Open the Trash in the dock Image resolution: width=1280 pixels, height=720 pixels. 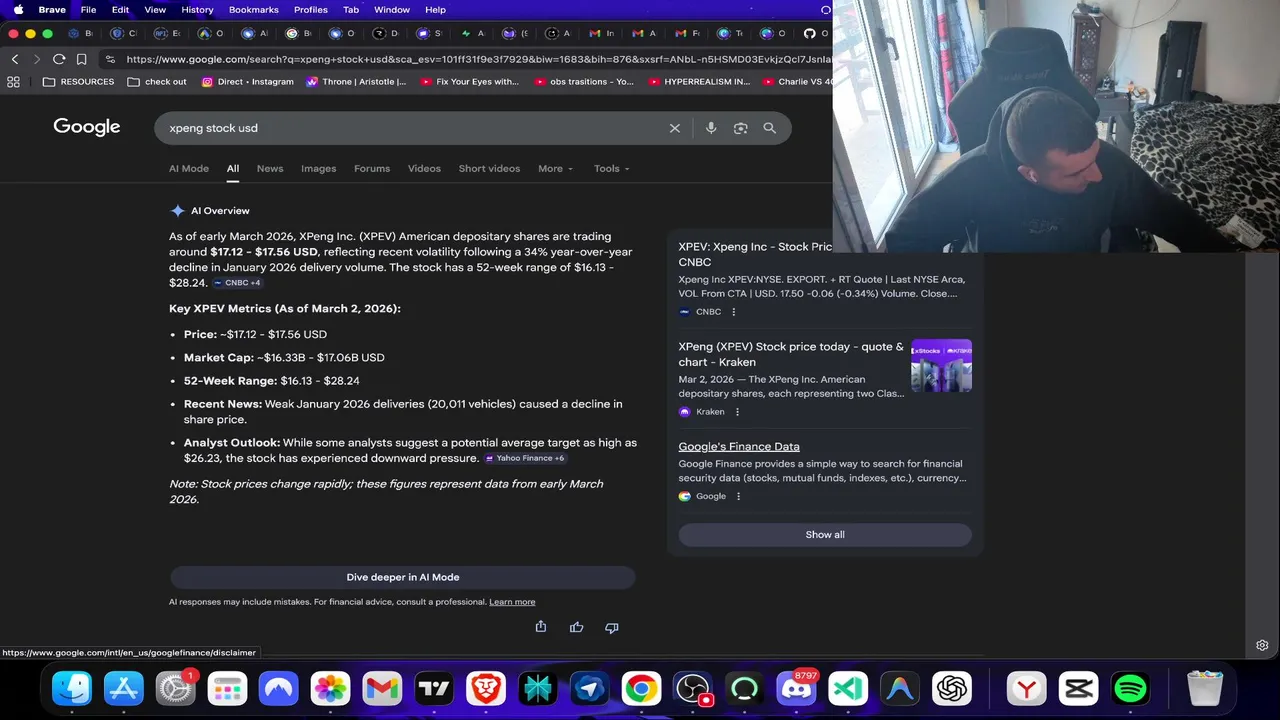pos(1205,688)
